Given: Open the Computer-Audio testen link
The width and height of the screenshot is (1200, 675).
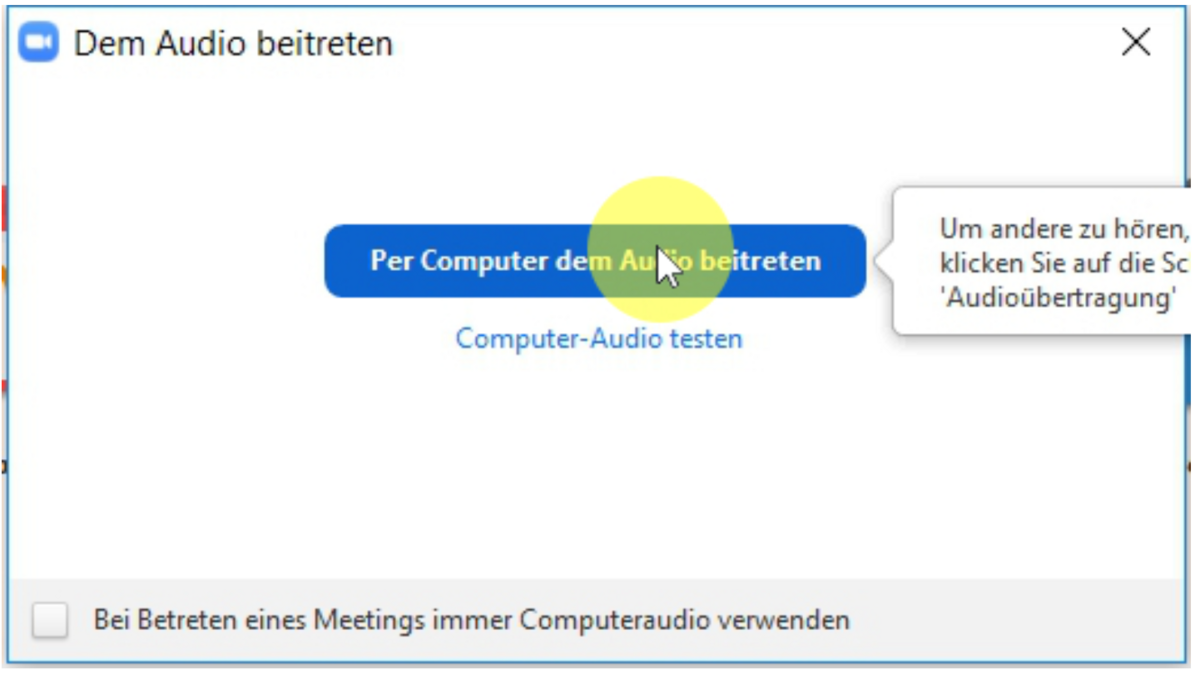Looking at the screenshot, I should tap(599, 338).
